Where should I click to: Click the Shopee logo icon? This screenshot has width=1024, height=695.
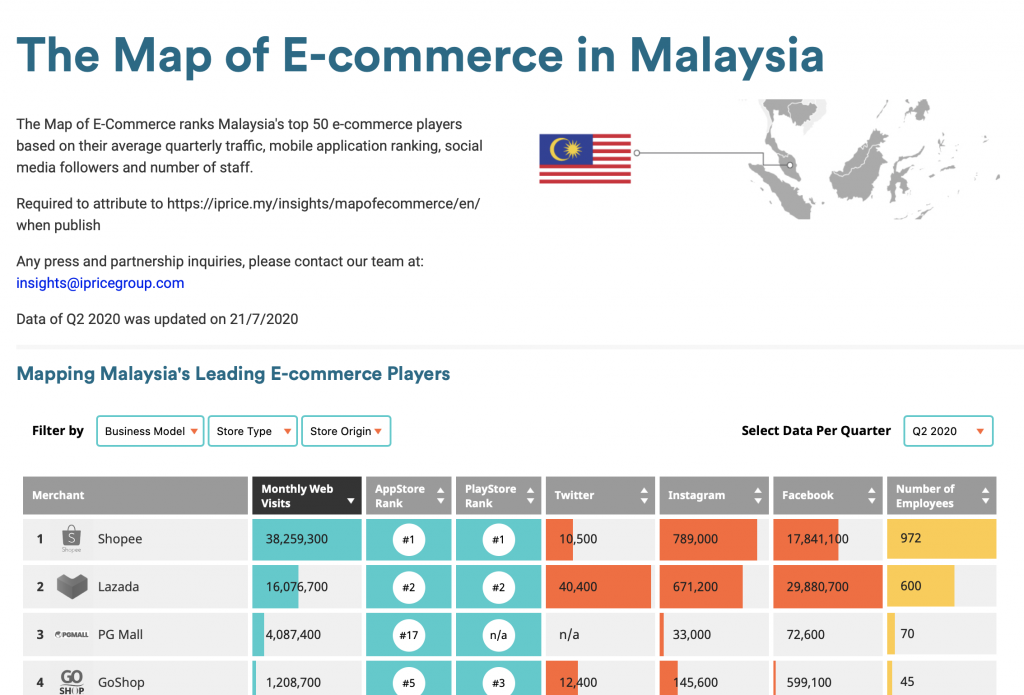pos(71,539)
